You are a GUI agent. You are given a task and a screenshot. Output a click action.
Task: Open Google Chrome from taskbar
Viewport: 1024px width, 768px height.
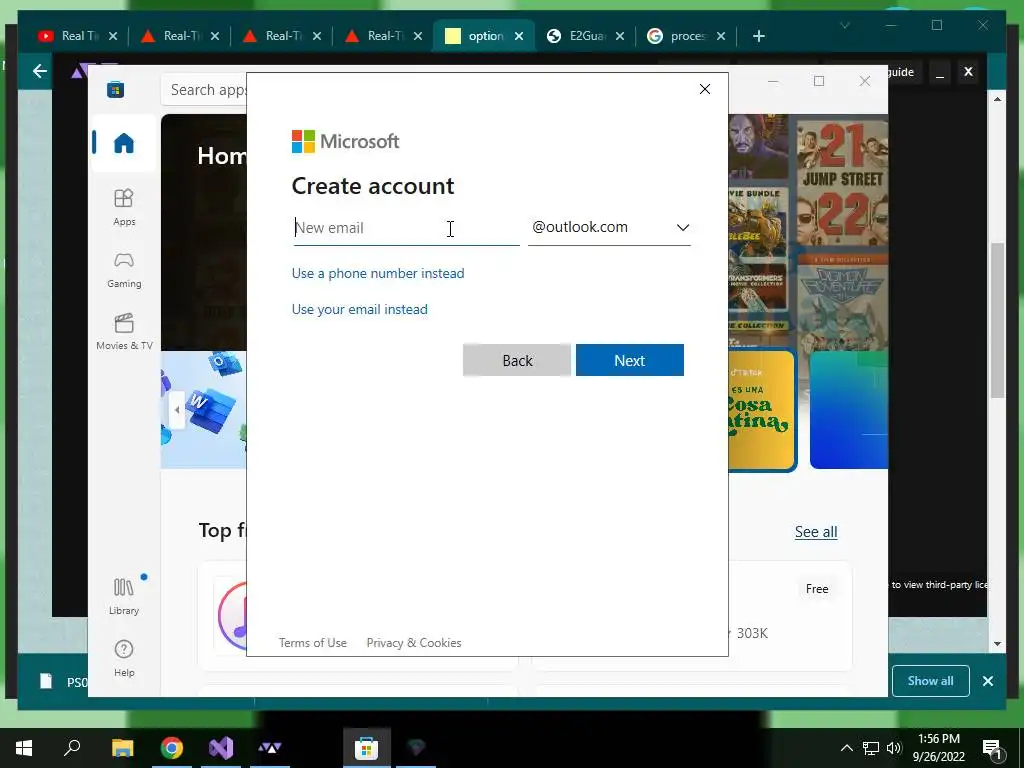pyautogui.click(x=172, y=748)
